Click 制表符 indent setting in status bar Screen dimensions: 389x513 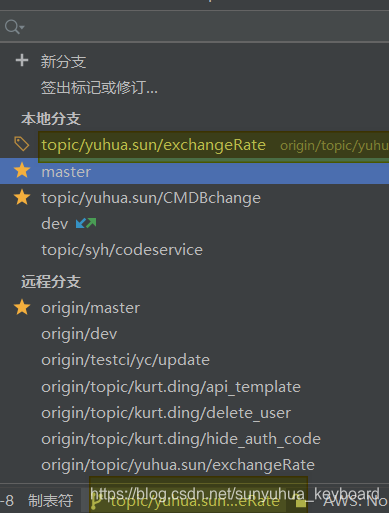(50, 501)
